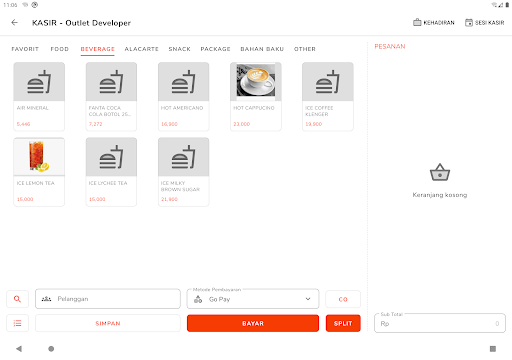Click the CO button
Image resolution: width=512 pixels, height=360 pixels.
[x=343, y=299]
